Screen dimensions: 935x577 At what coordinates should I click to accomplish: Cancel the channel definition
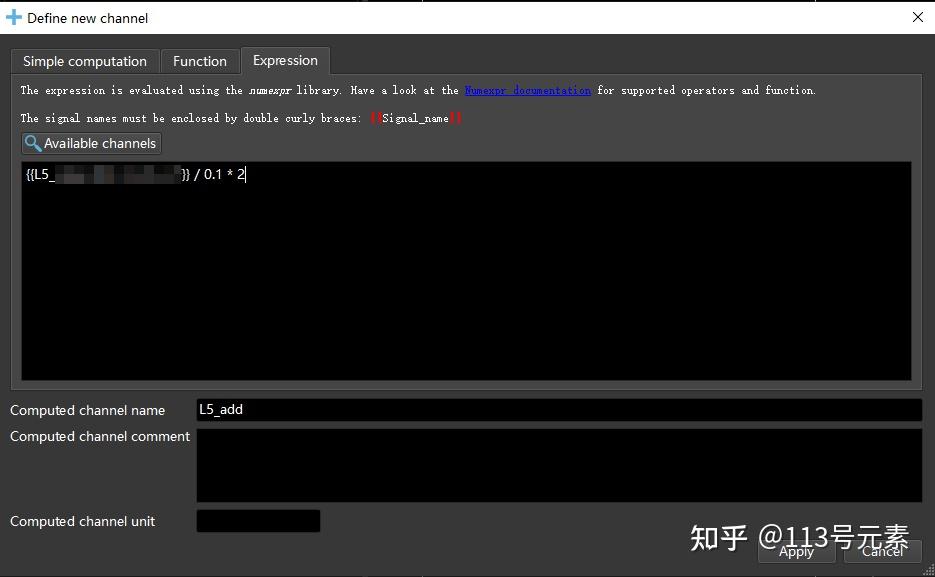pyautogui.click(x=881, y=552)
